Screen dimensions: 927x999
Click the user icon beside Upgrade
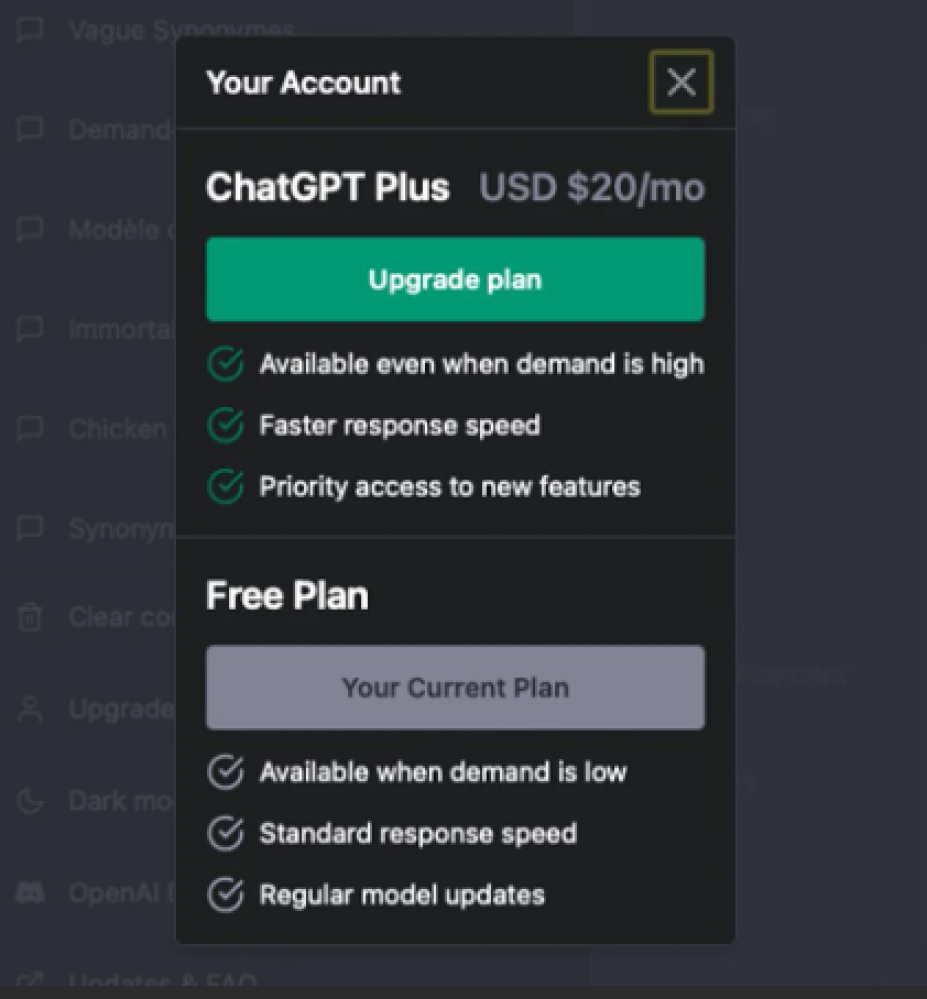pos(29,708)
